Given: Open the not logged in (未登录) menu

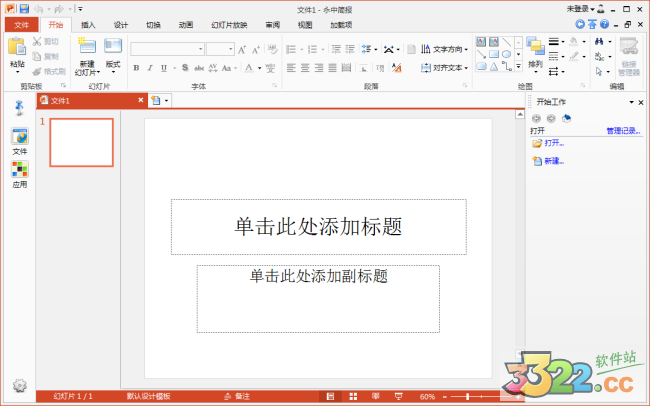Looking at the screenshot, I should [x=581, y=9].
